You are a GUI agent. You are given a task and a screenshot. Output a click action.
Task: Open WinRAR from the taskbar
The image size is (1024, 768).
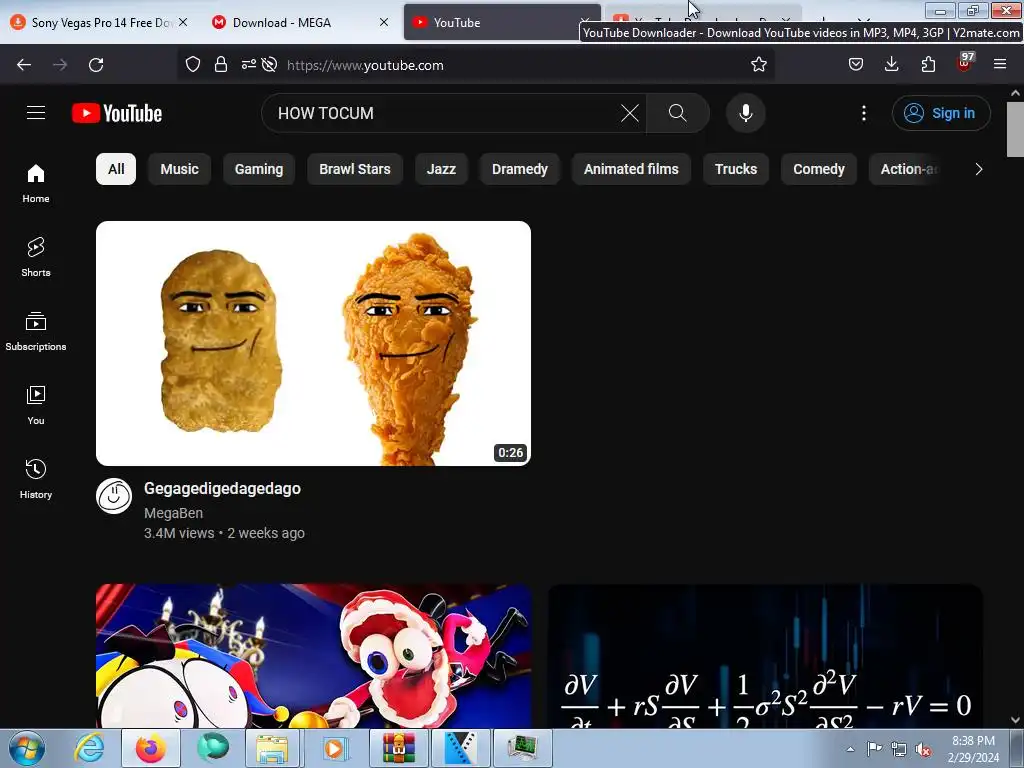click(x=398, y=748)
